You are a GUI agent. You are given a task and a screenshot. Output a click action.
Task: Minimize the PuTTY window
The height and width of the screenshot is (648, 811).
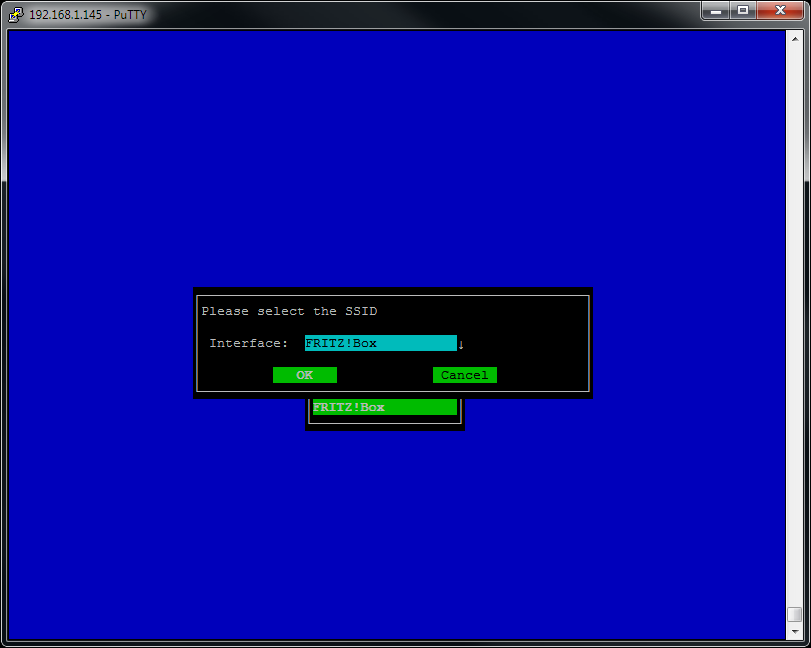pyautogui.click(x=716, y=10)
